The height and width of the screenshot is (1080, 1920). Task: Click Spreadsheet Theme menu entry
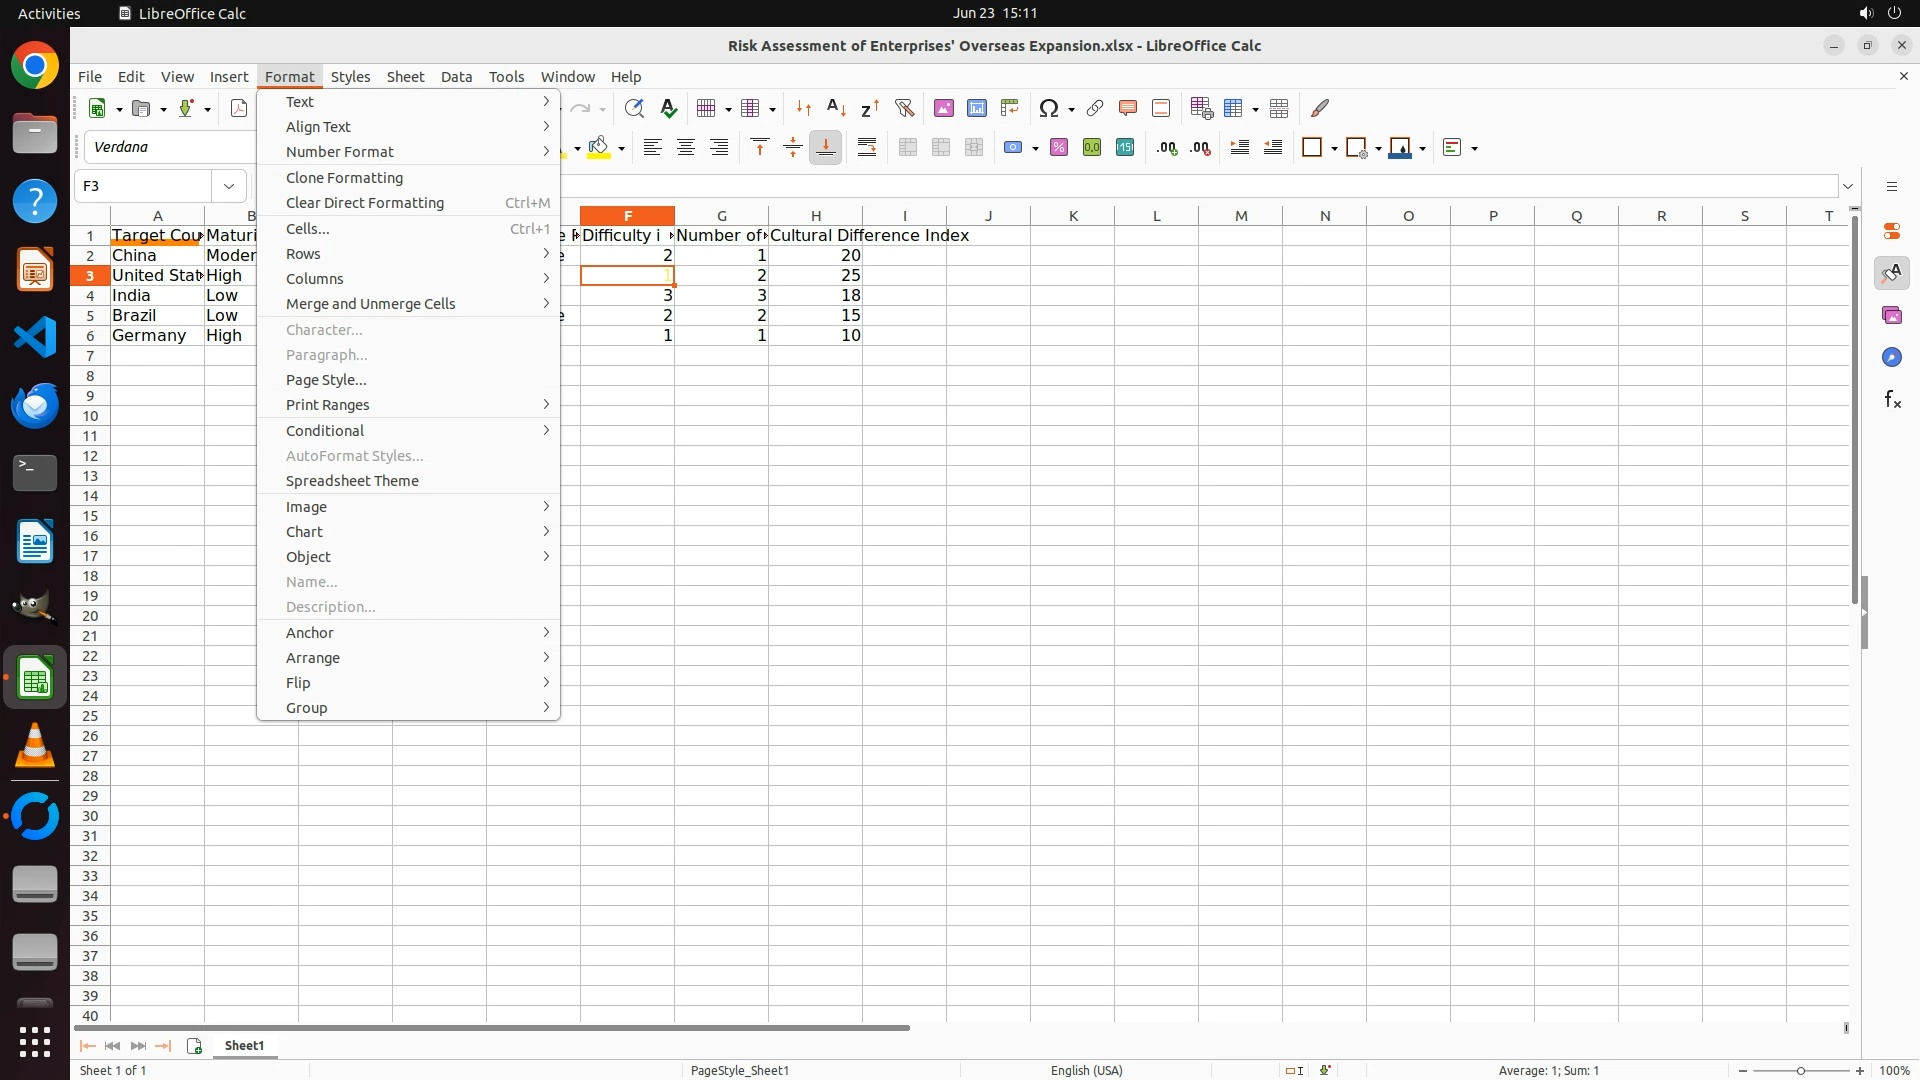click(352, 481)
